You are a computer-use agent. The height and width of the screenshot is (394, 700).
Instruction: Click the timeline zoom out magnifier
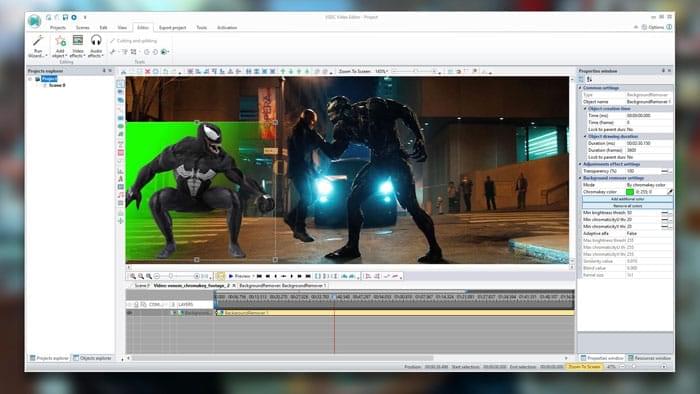pos(141,277)
